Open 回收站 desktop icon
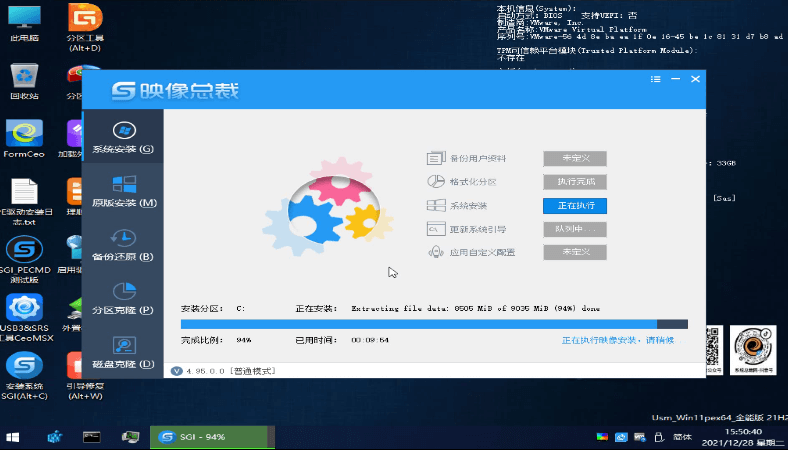788x450 pixels. click(24, 80)
